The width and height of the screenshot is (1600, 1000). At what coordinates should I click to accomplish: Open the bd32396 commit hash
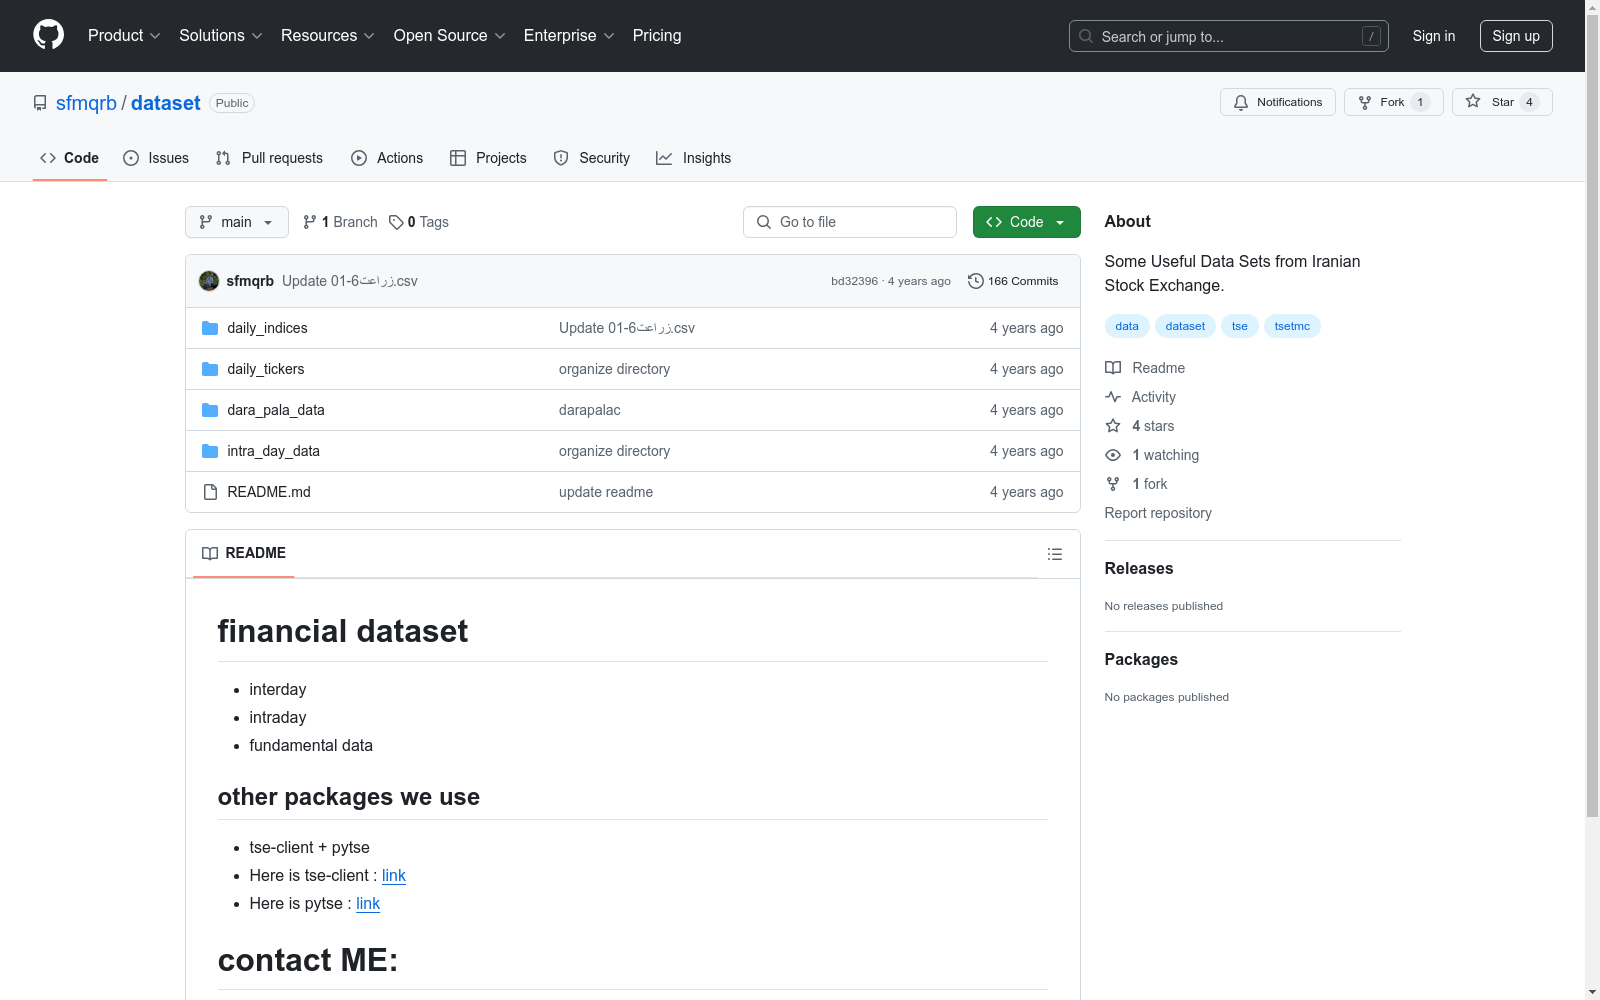tap(854, 281)
